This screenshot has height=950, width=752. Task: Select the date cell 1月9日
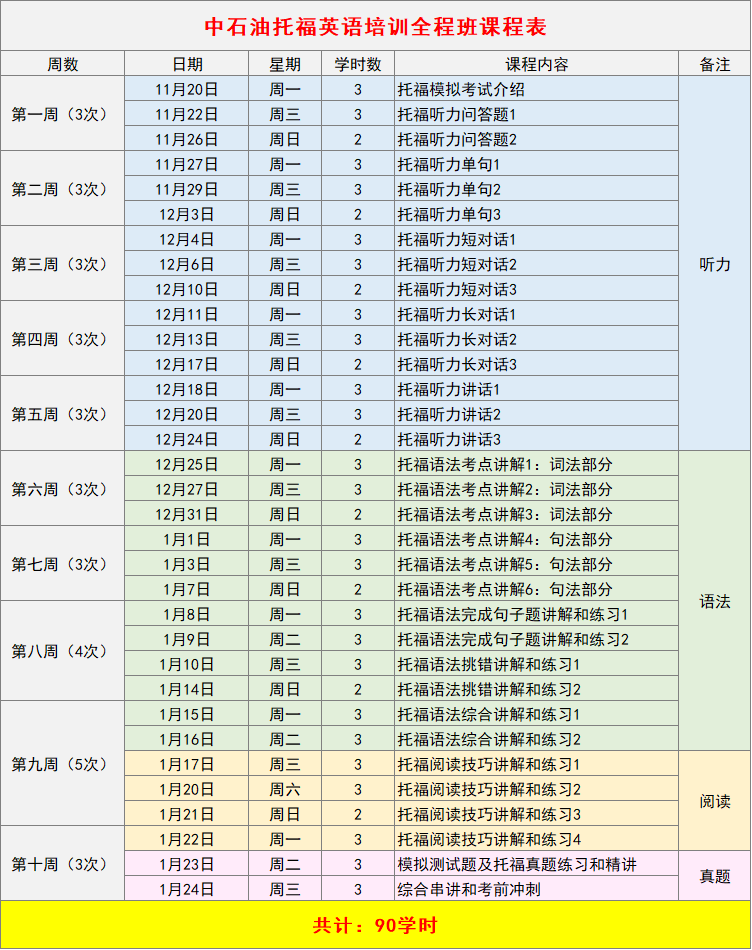point(187,639)
